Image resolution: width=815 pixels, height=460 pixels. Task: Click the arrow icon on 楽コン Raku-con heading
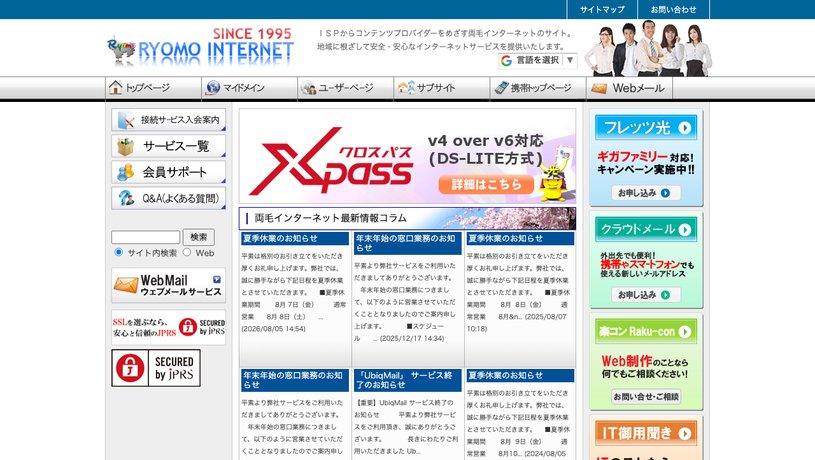coord(685,332)
